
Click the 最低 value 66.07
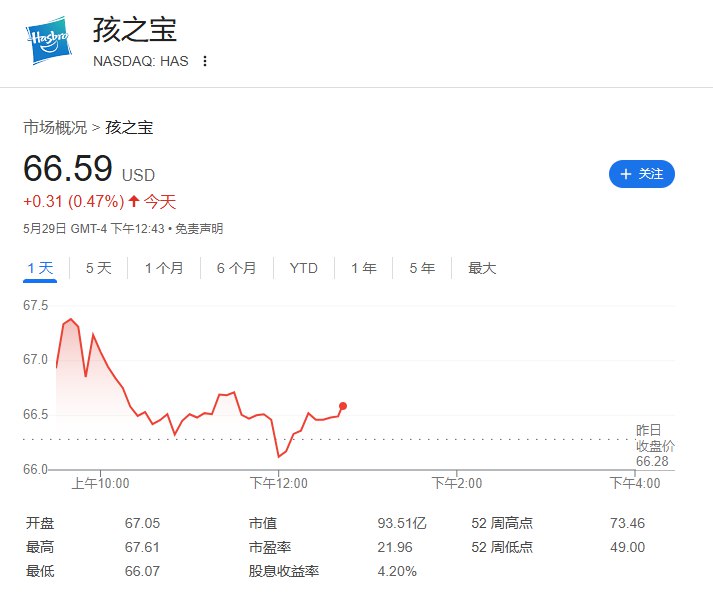coord(142,571)
